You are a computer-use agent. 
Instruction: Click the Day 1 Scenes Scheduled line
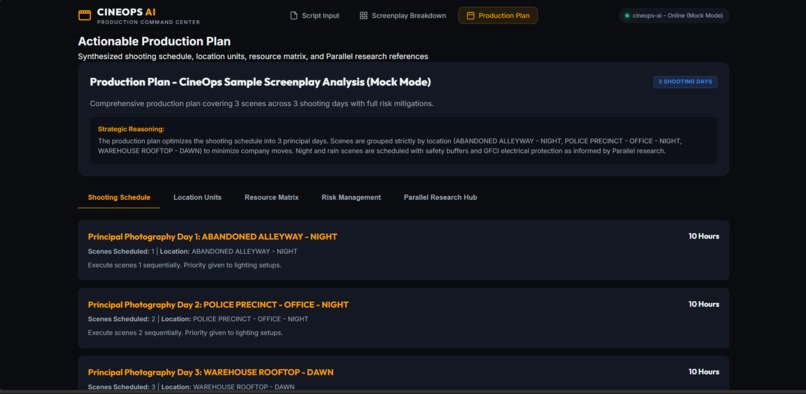(192, 252)
